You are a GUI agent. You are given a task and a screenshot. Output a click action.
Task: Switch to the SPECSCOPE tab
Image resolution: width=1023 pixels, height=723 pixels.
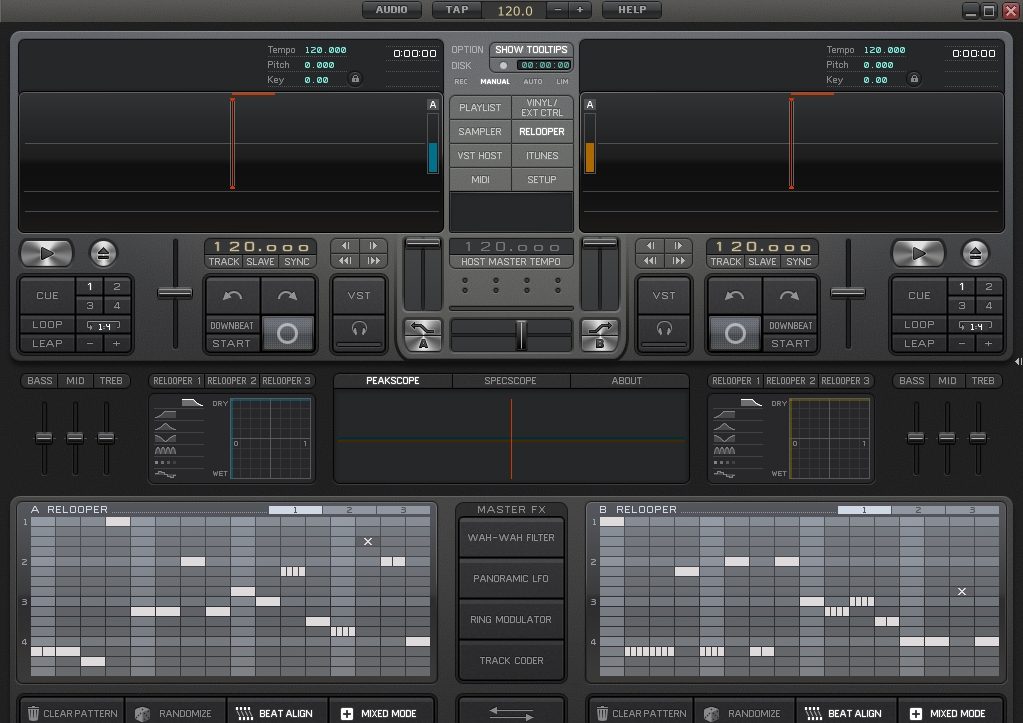[x=510, y=381]
